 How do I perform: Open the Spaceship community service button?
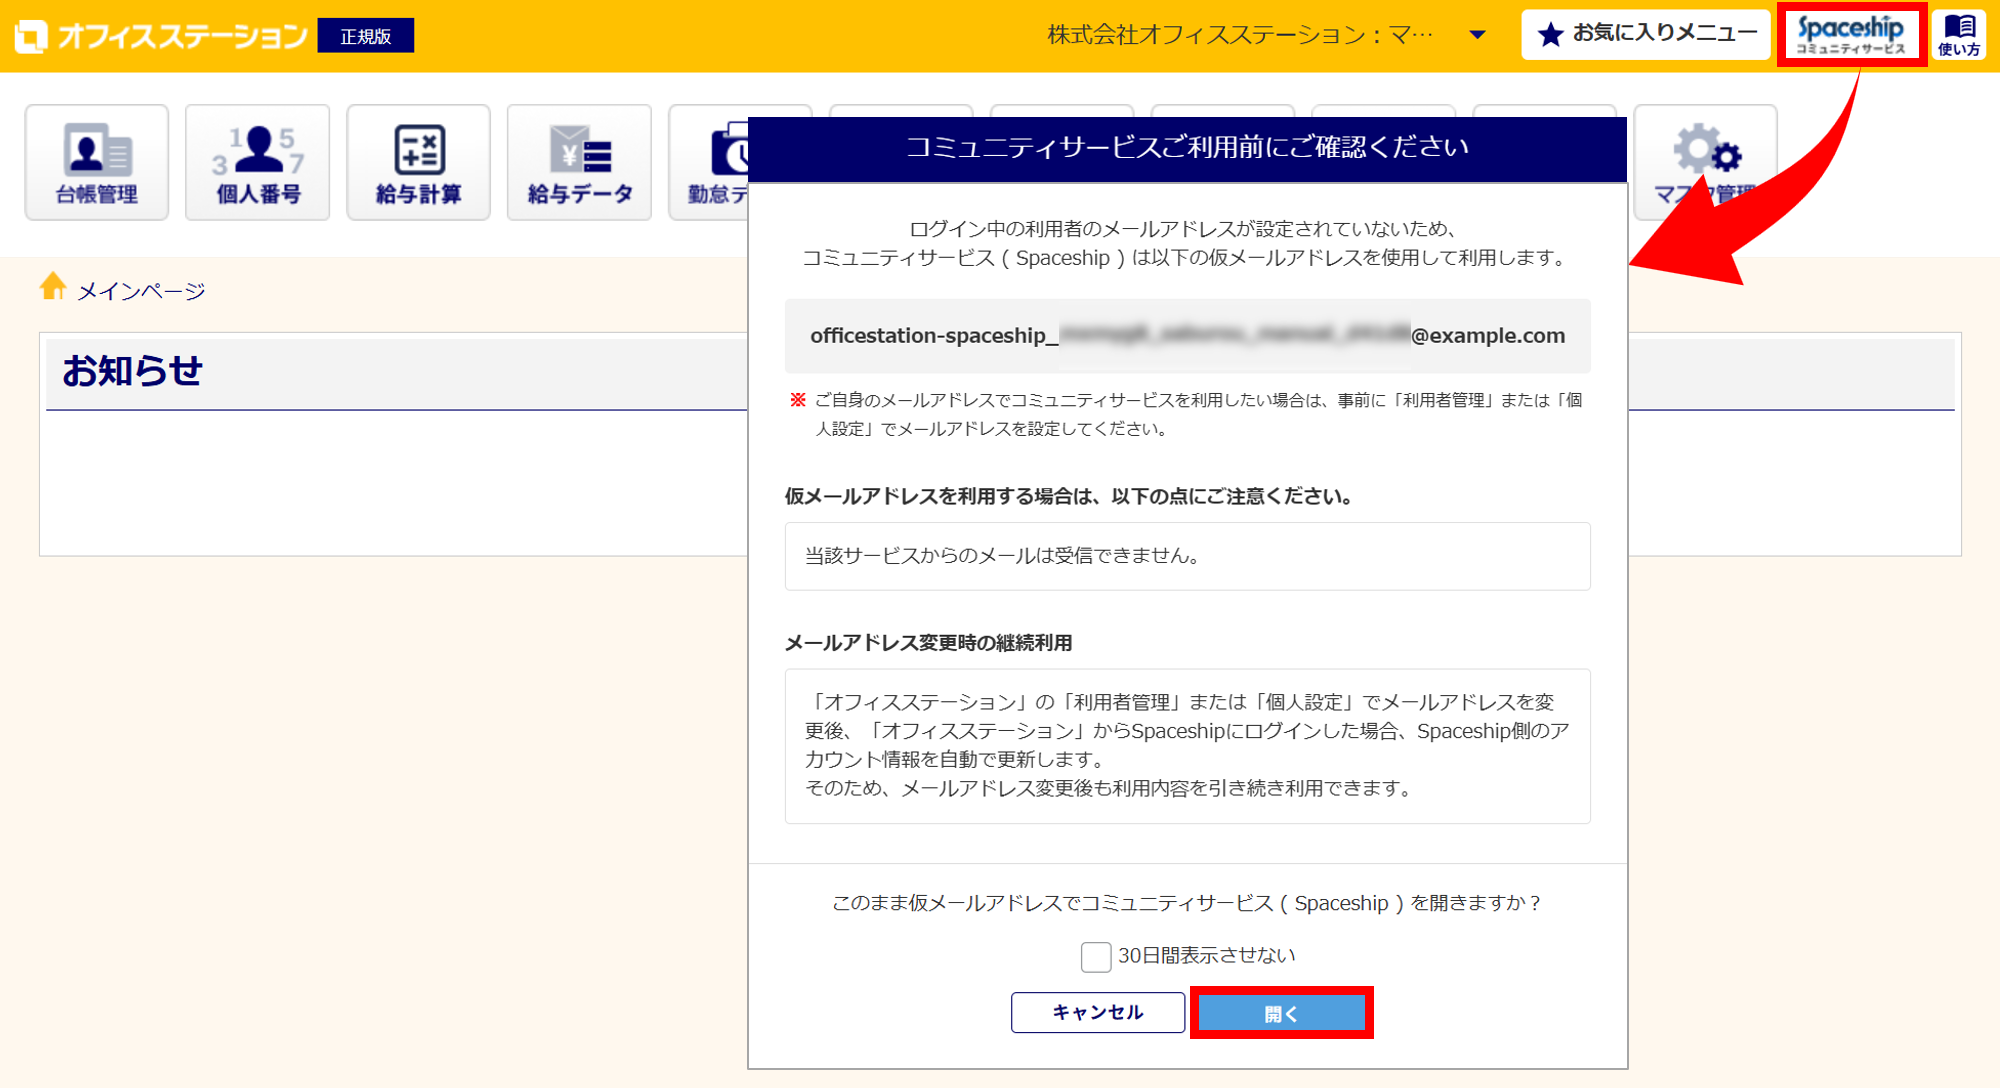click(x=1851, y=35)
